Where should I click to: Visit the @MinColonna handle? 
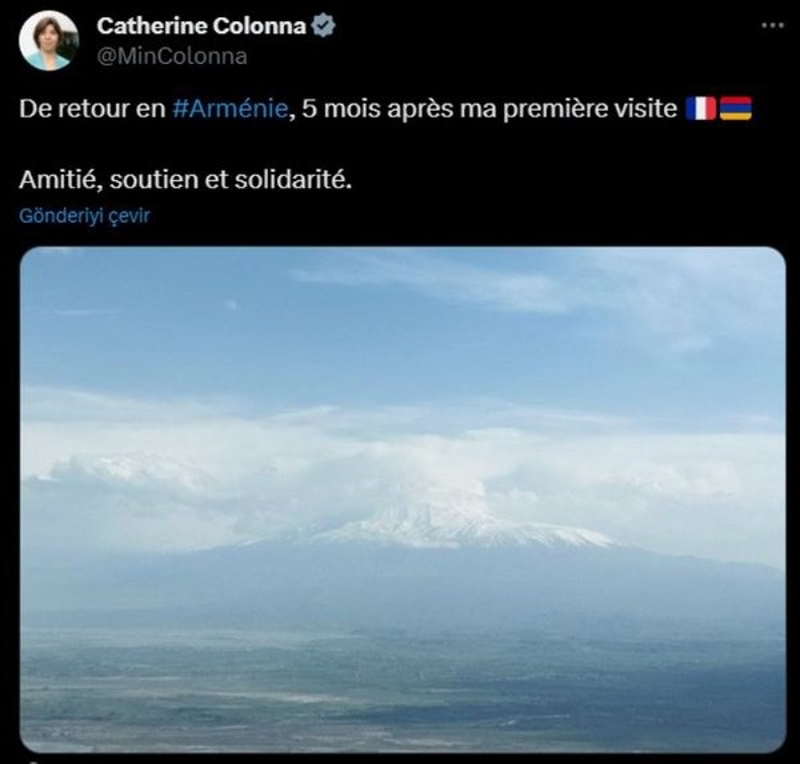click(172, 56)
